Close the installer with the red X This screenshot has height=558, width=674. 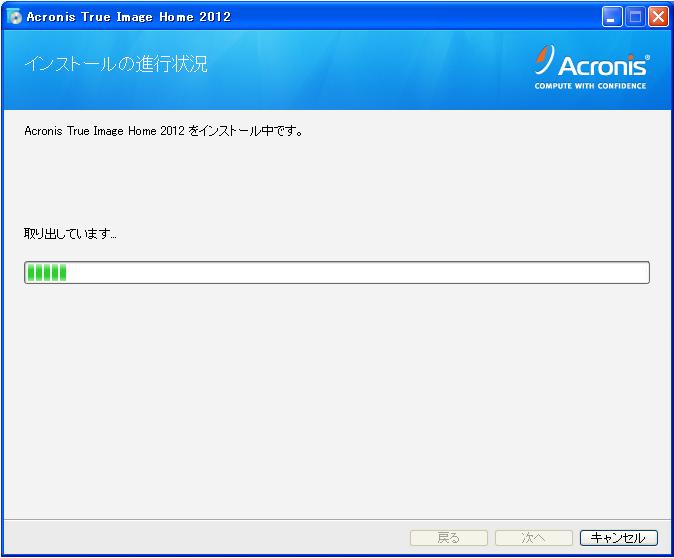[x=658, y=17]
